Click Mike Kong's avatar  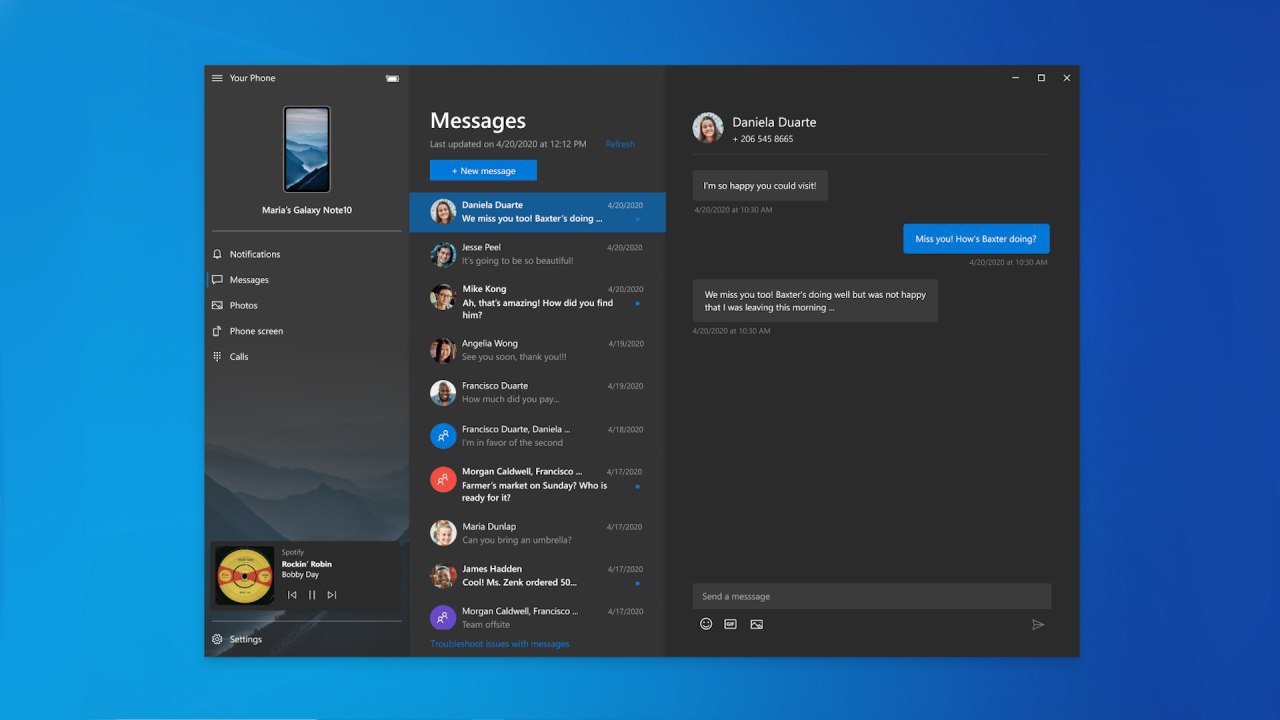point(443,296)
